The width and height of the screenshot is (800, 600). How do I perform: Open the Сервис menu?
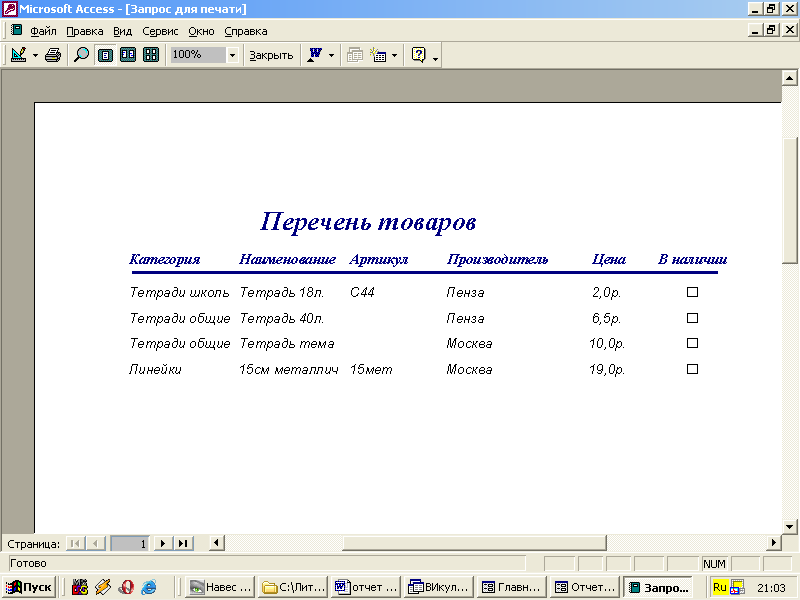pyautogui.click(x=160, y=31)
